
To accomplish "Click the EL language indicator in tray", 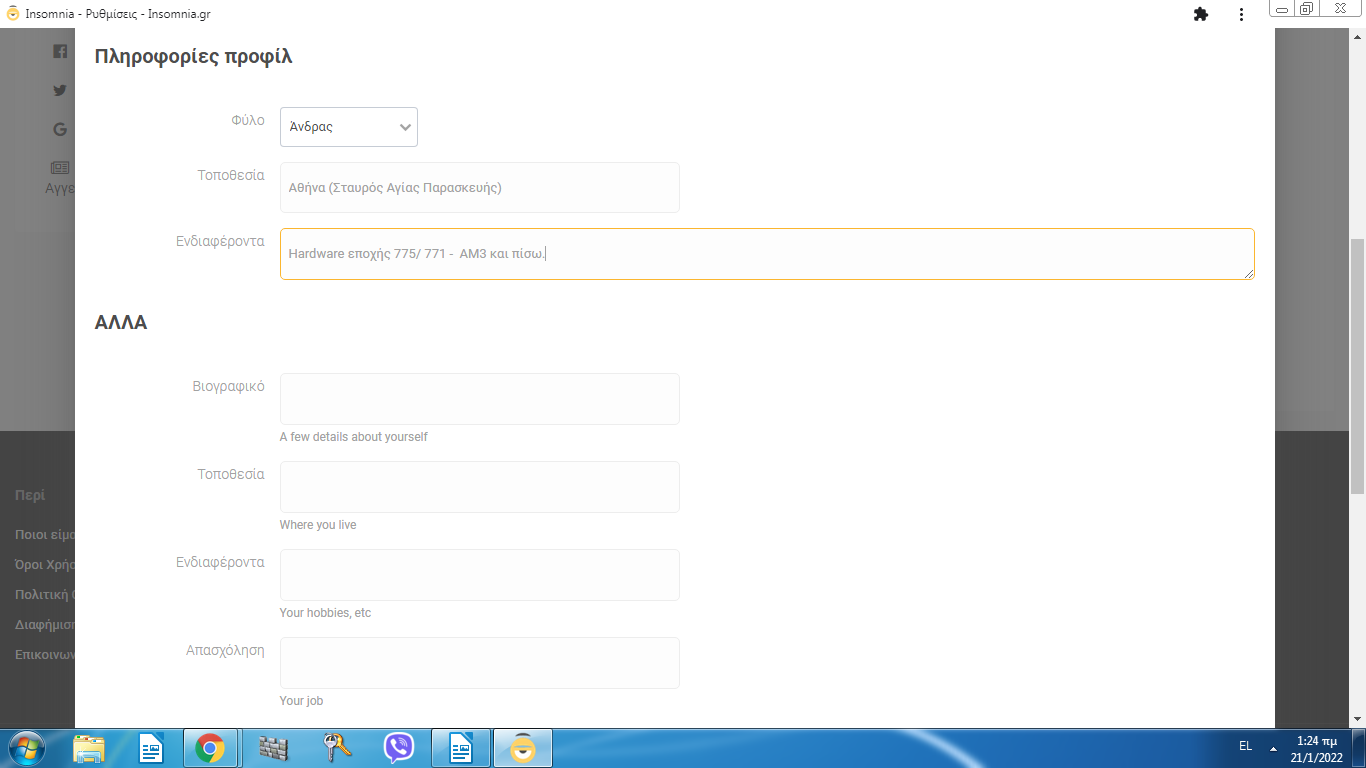I will pos(1245,746).
